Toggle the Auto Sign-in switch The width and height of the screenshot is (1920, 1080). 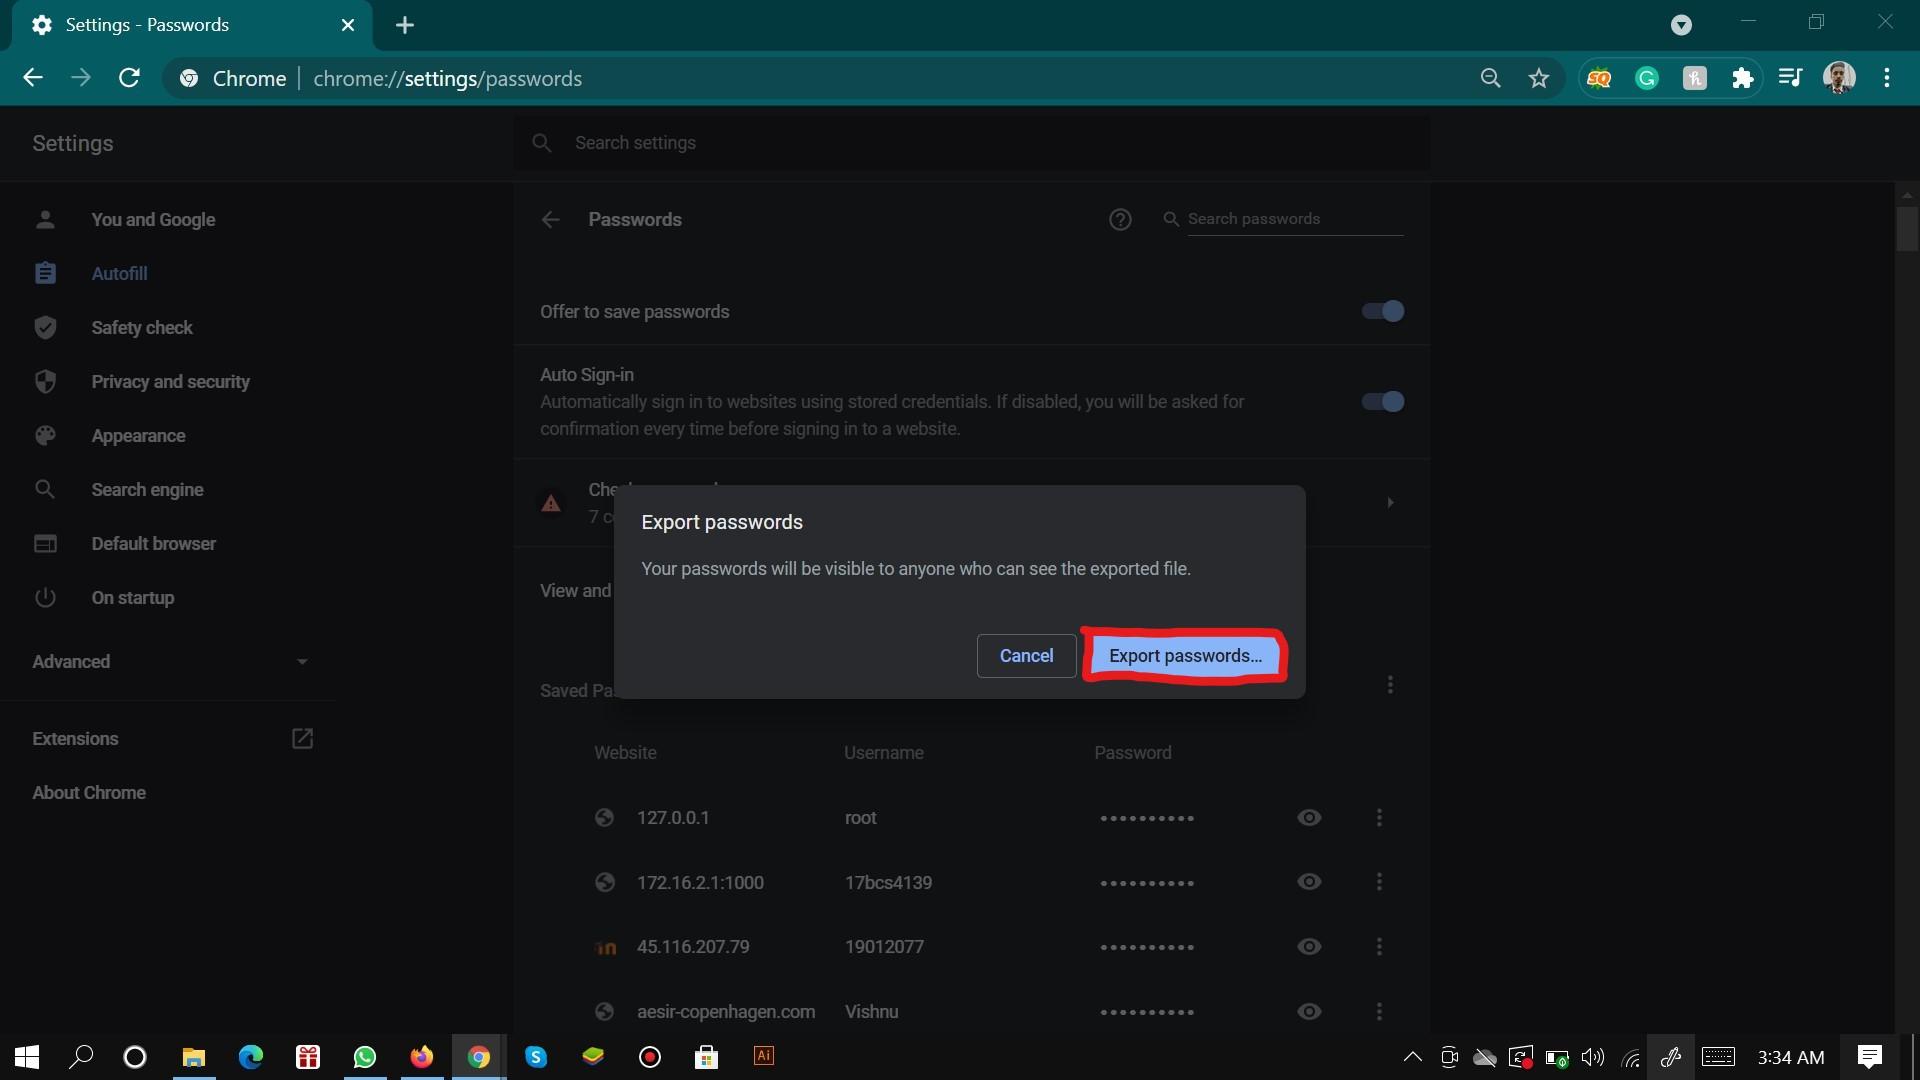[1383, 401]
